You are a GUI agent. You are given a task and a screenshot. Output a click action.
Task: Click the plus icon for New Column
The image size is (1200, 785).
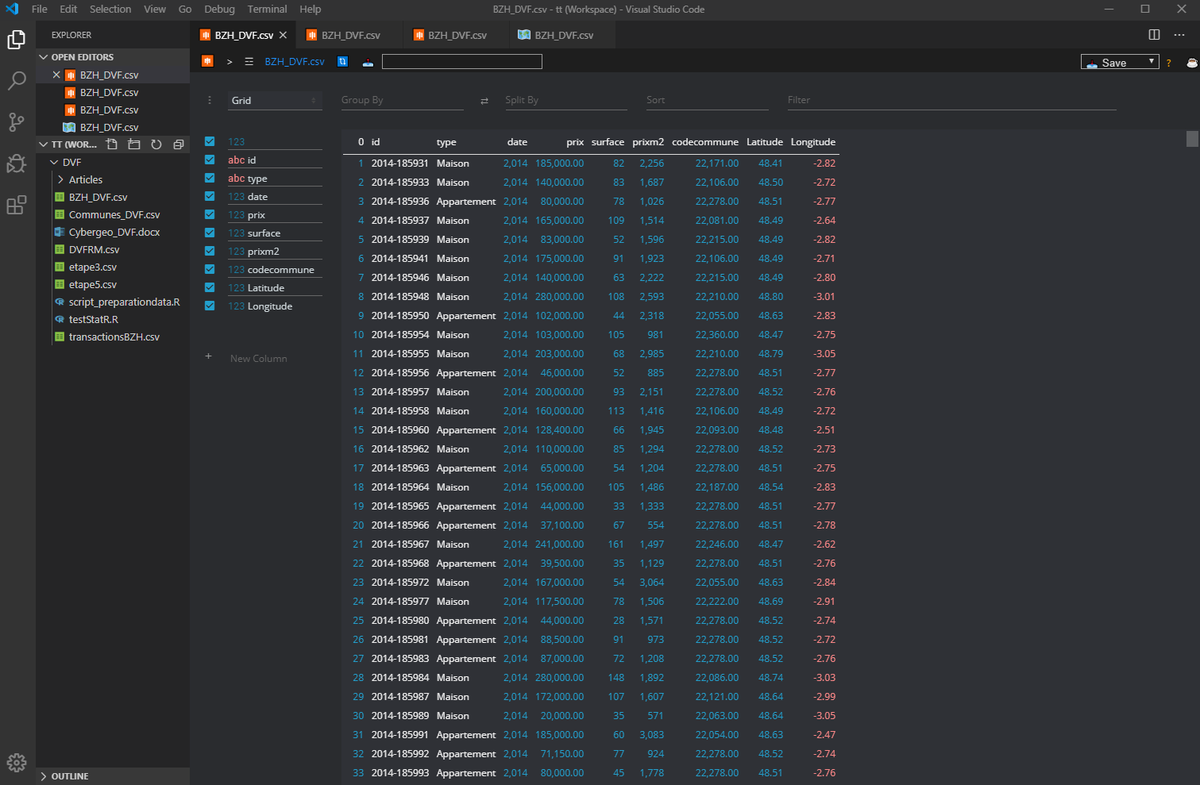point(209,357)
